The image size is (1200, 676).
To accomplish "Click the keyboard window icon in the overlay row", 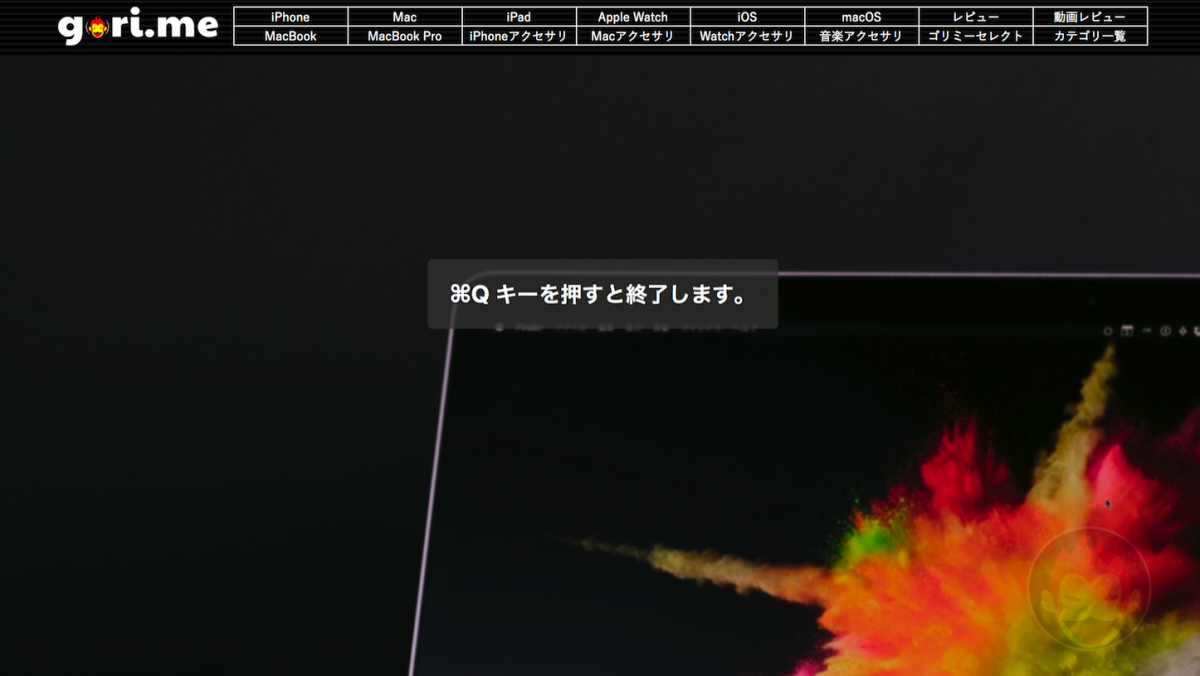I will tap(1127, 330).
